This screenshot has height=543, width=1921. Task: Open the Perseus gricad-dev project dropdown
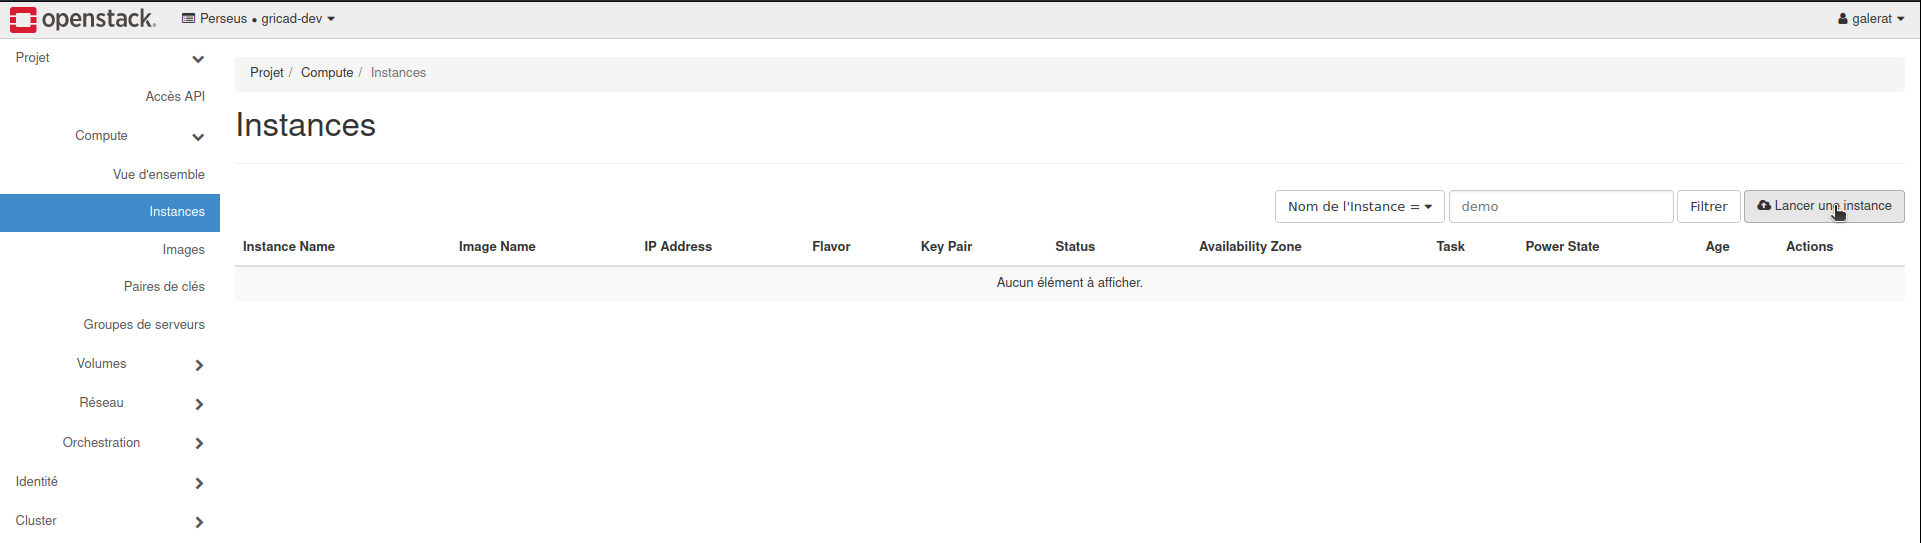[258, 19]
